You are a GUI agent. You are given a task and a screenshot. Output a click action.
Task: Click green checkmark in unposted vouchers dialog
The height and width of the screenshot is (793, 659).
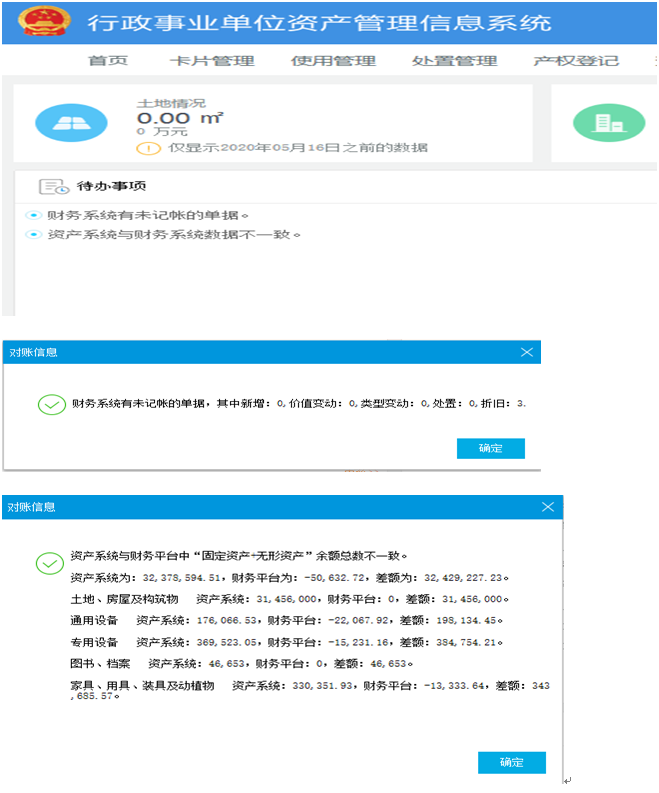(x=50, y=404)
